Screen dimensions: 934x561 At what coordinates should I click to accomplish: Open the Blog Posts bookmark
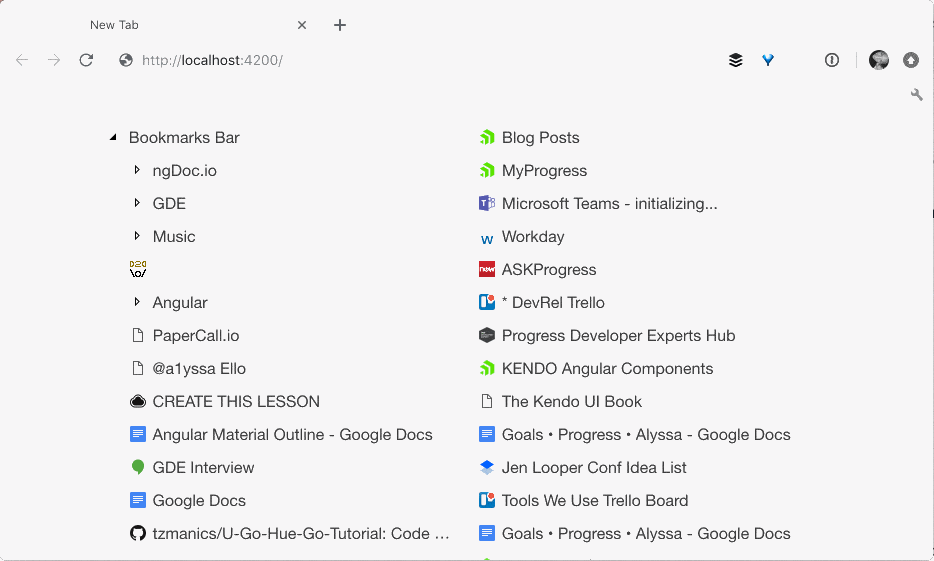point(540,138)
